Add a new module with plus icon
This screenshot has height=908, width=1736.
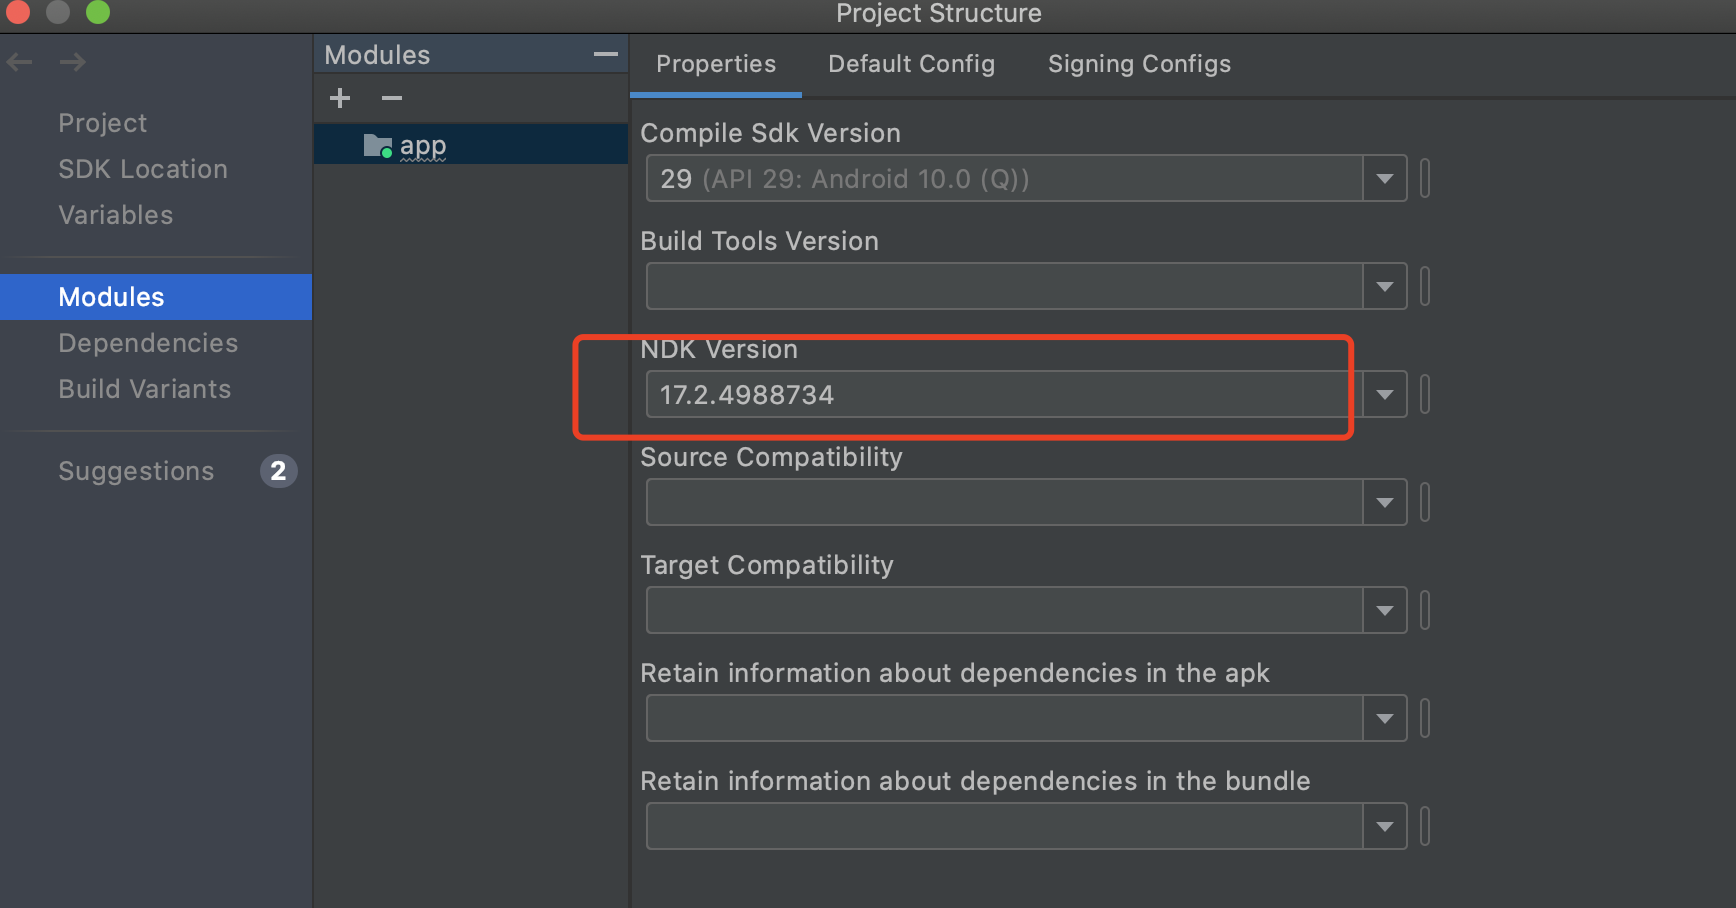[x=340, y=98]
